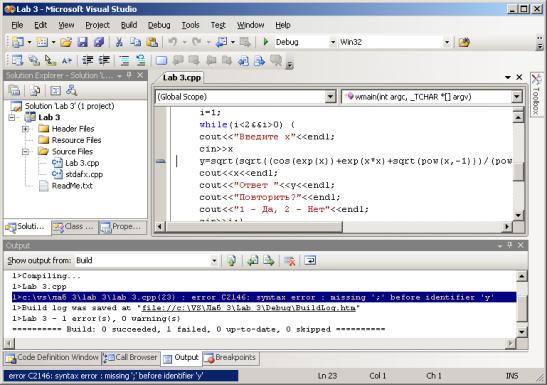
Task: Click the Copy toolbar icon
Action: [135, 42]
